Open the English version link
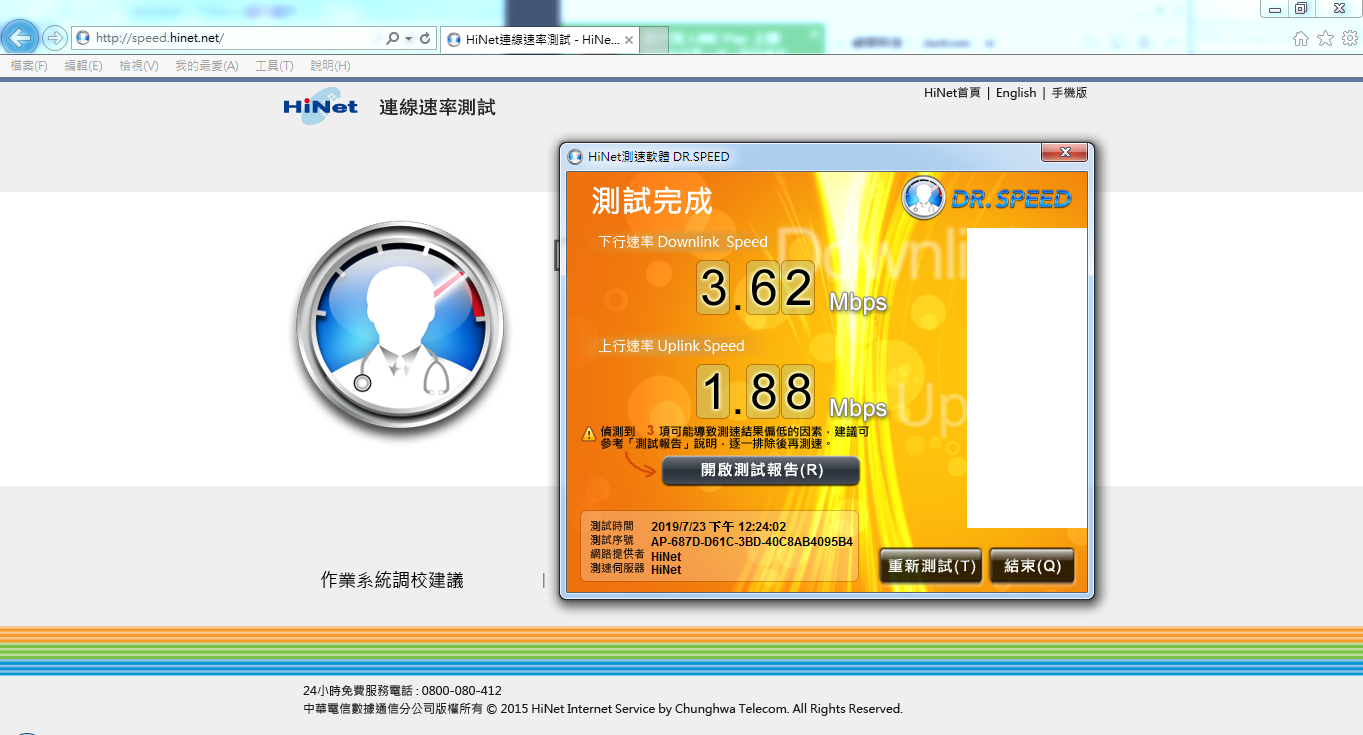The height and width of the screenshot is (735, 1363). point(1016,93)
